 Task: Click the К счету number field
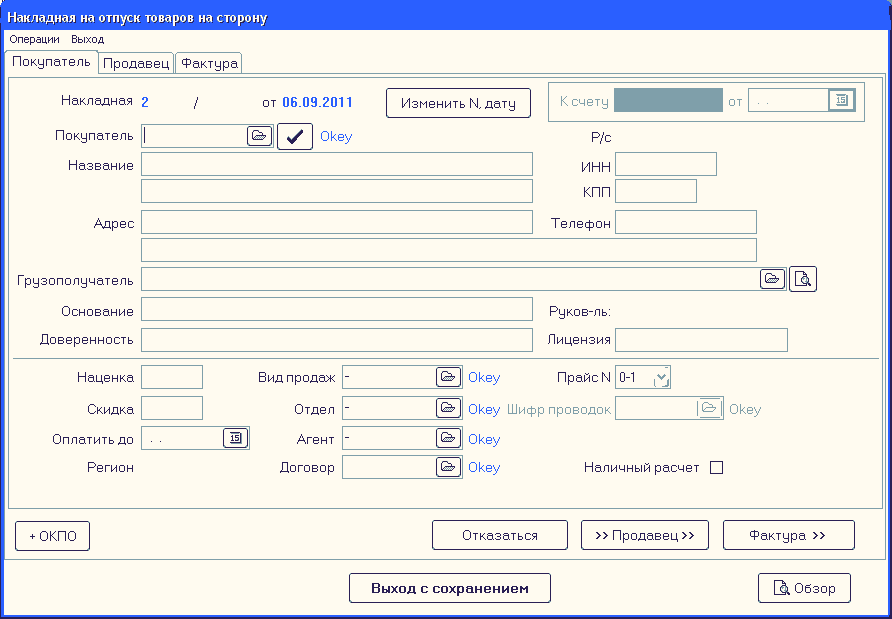[x=668, y=100]
